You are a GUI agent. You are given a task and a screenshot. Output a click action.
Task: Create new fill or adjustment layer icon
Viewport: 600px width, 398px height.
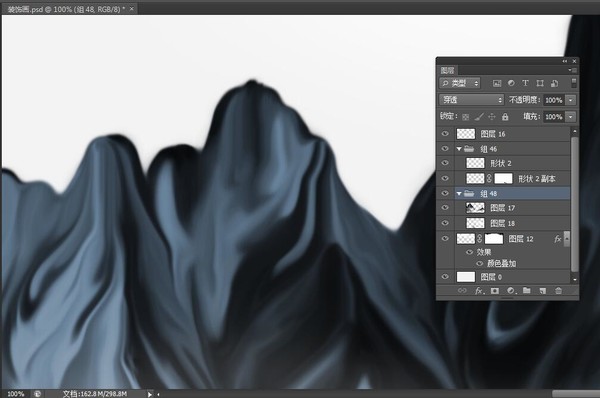[x=511, y=291]
